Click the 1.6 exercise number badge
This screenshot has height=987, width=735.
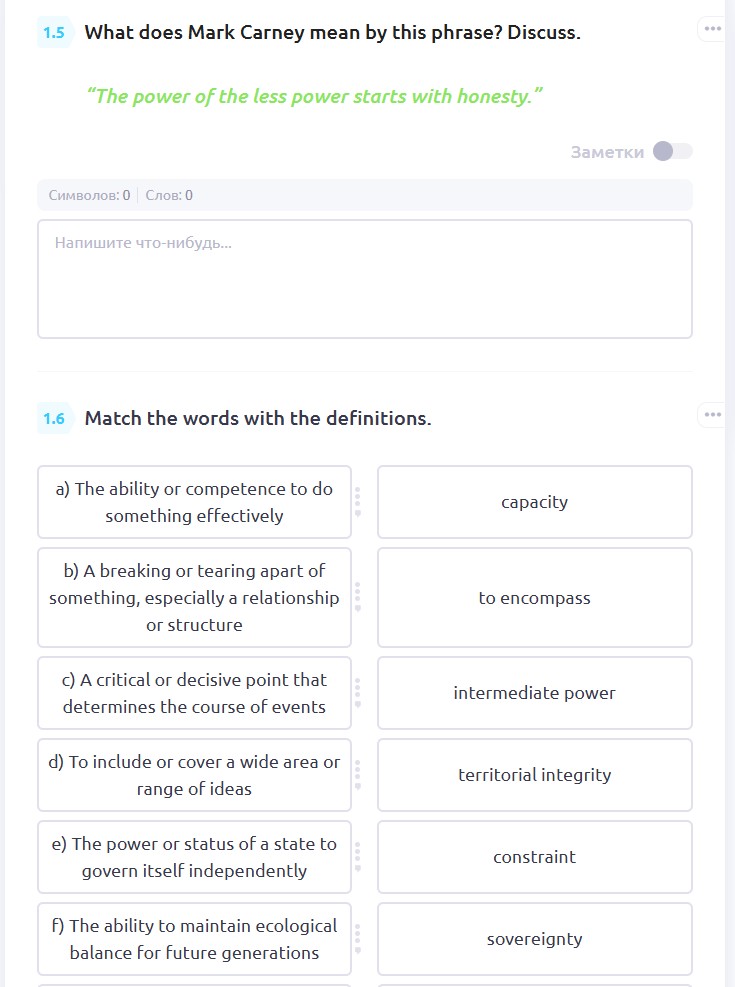[x=54, y=418]
